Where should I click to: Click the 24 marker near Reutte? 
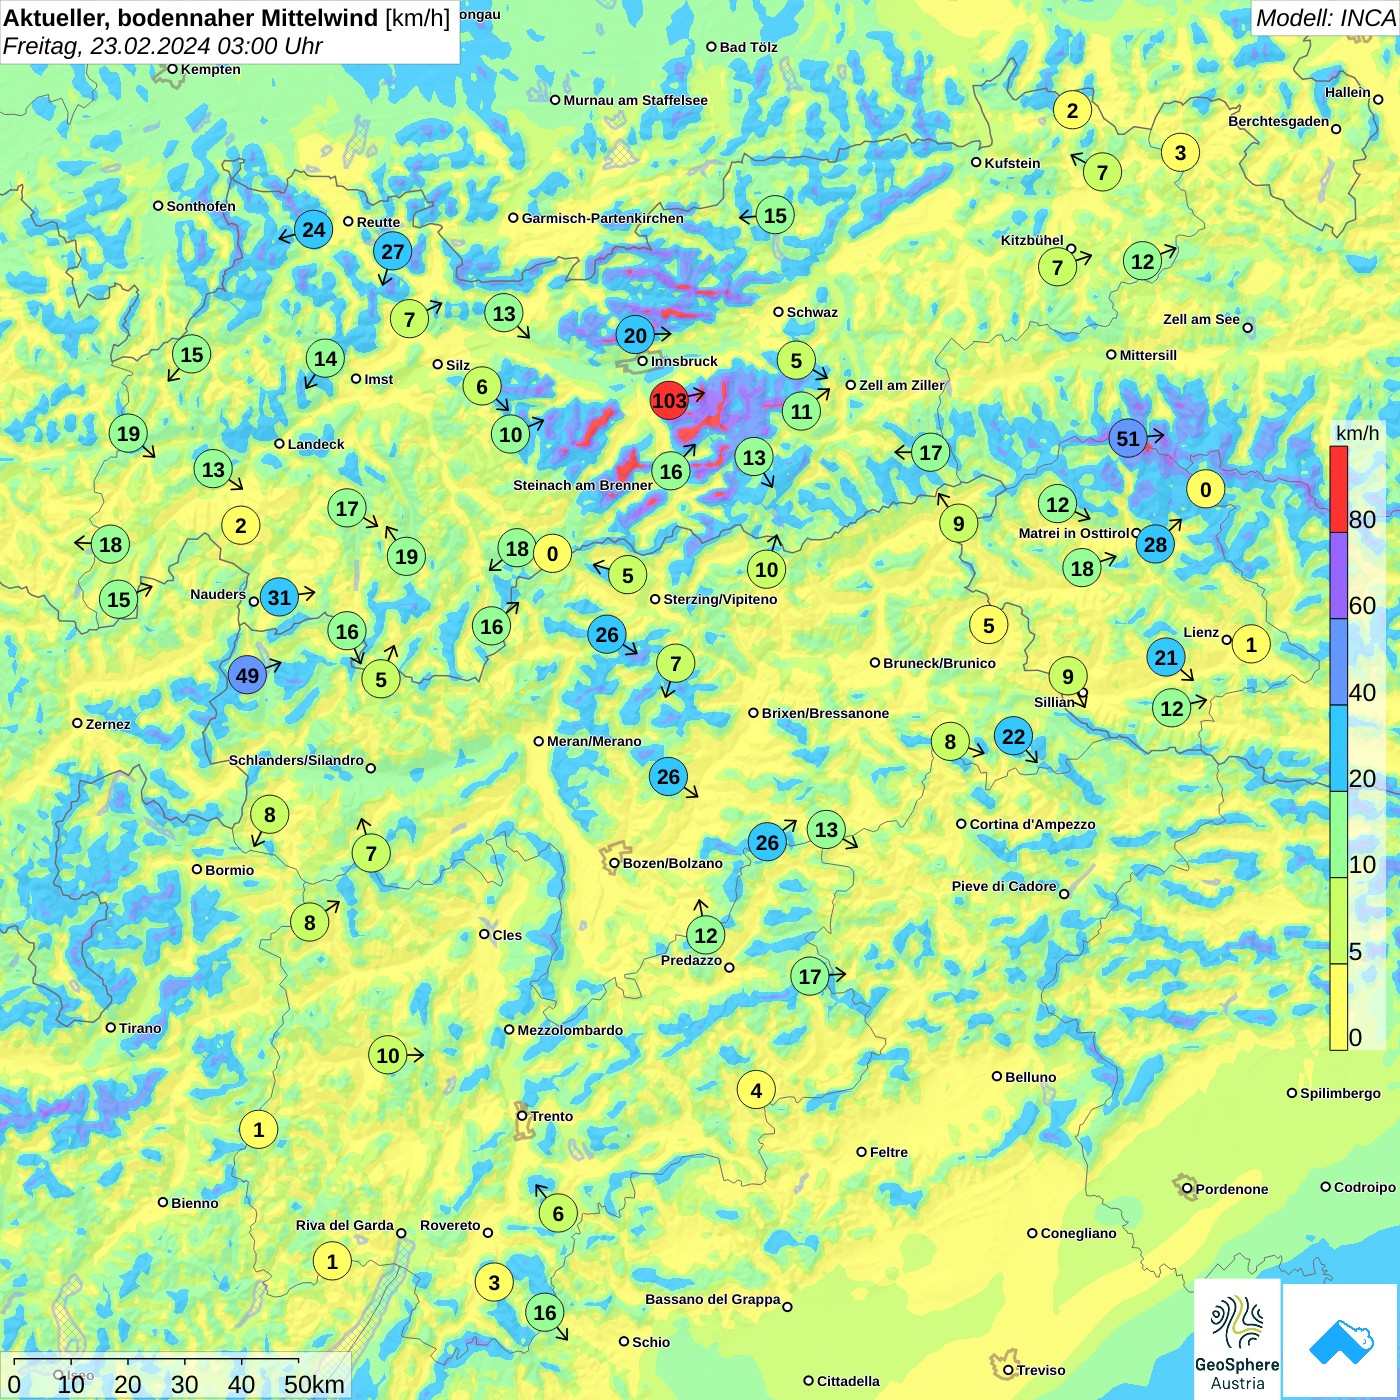(x=314, y=230)
